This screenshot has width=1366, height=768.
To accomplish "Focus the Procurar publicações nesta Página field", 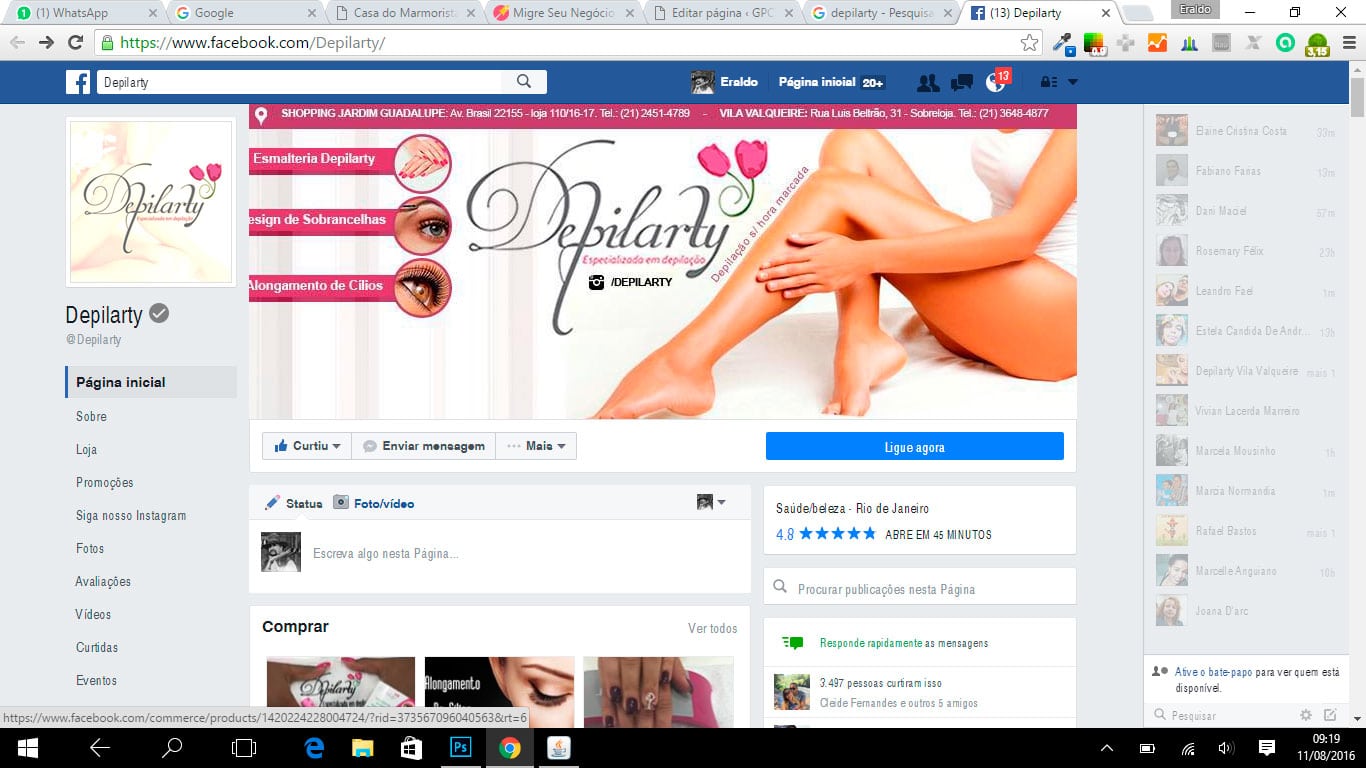I will 920,589.
